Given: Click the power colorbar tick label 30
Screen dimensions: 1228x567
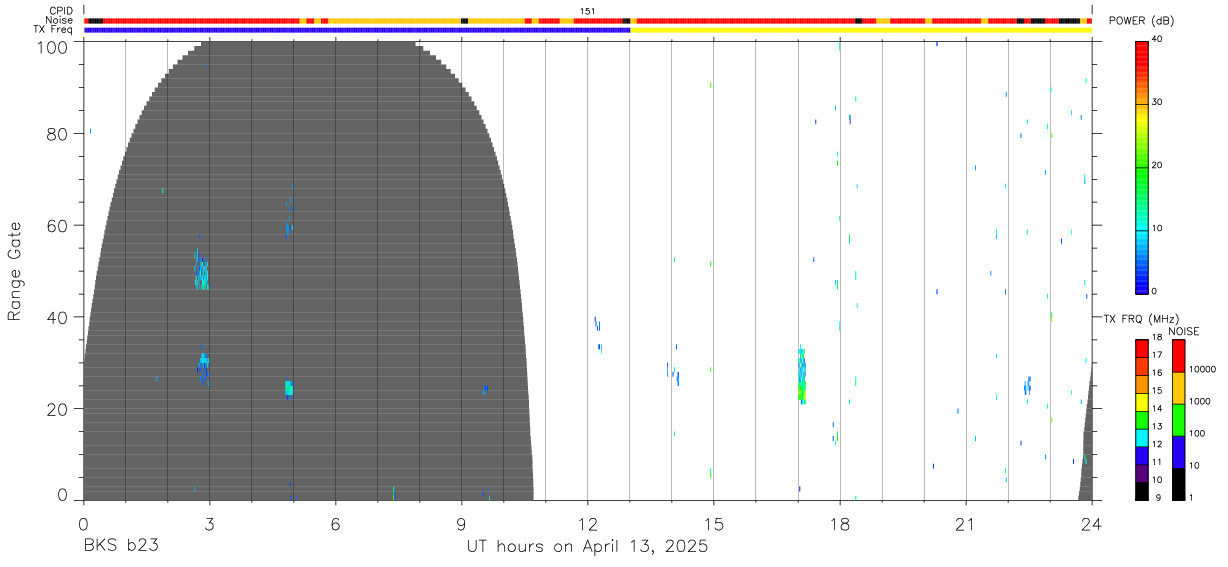Looking at the screenshot, I should click(x=1159, y=102).
